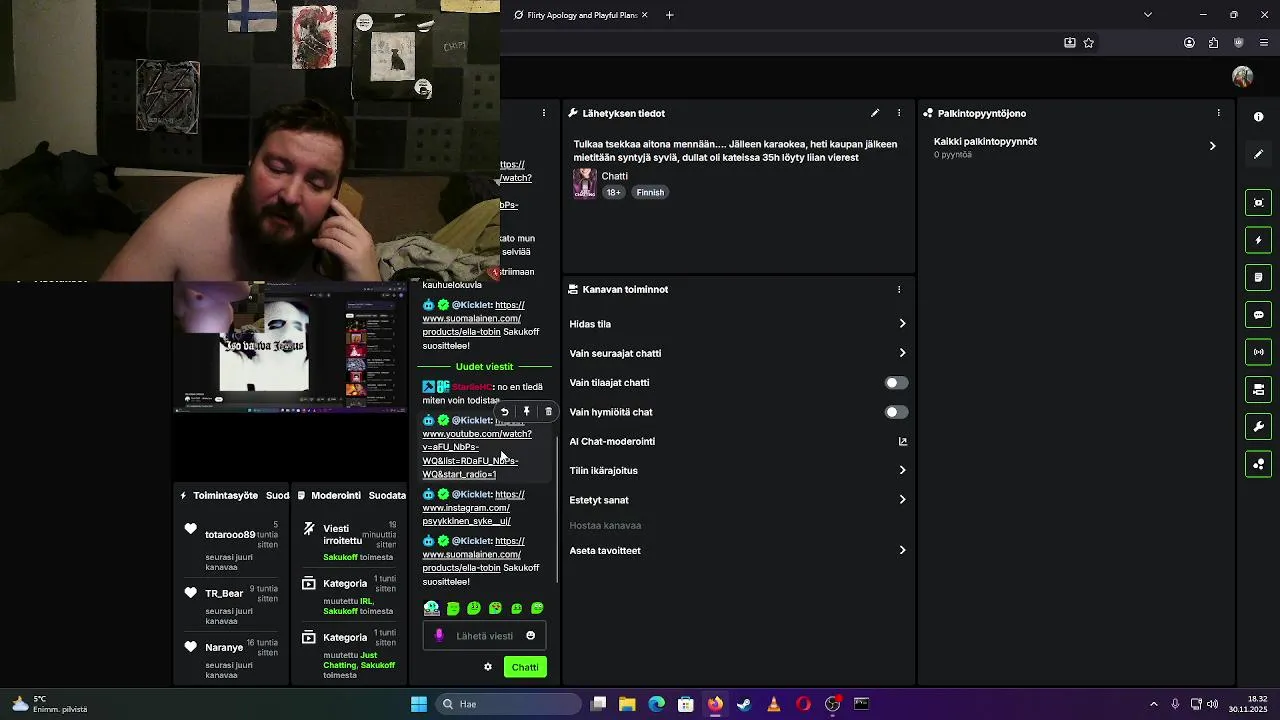Select the first quick emote below the chat
The image size is (1280, 720).
[432, 608]
